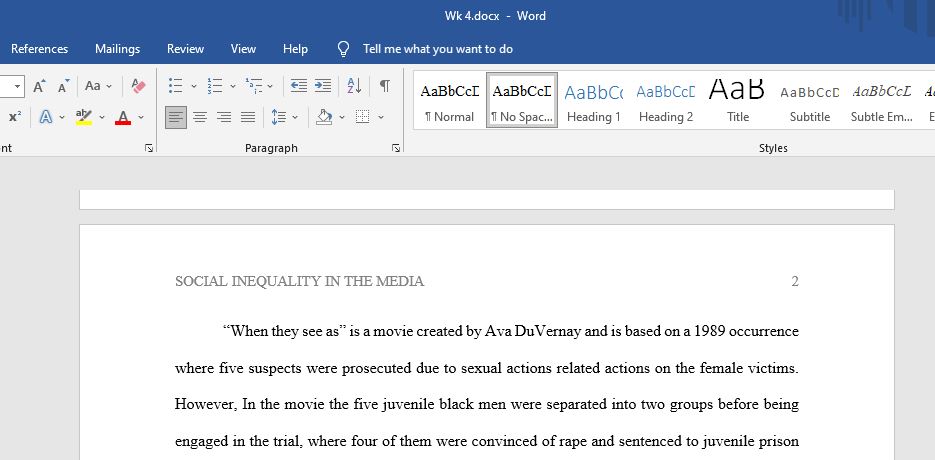
Task: Apply yellow text highlight color
Action: (84, 117)
